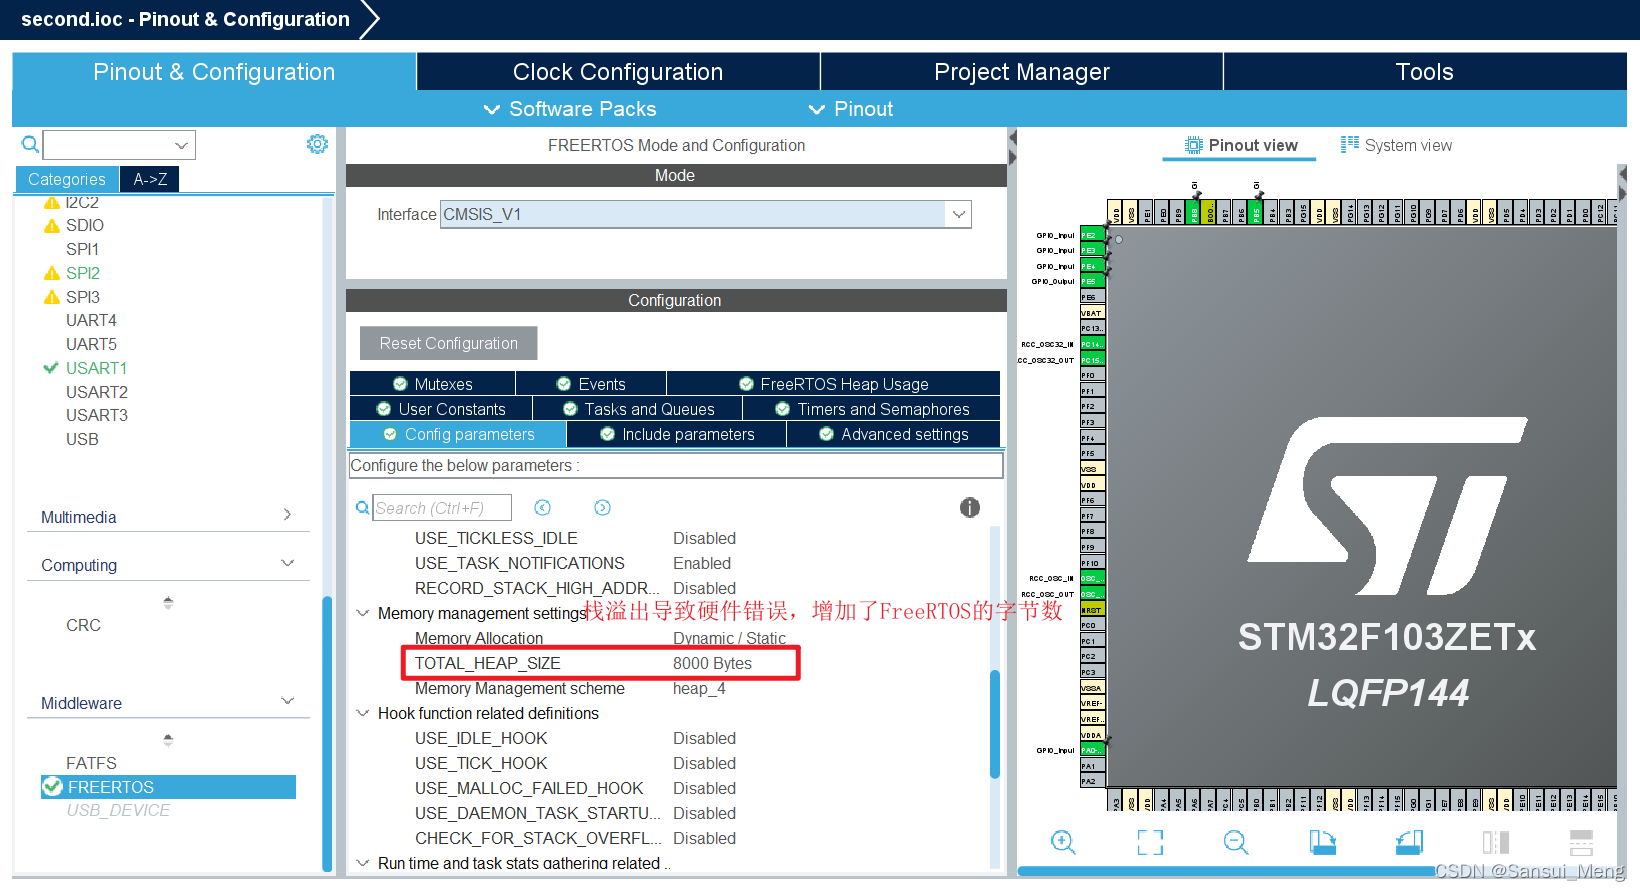
Task: Show the parameter info icon
Action: (970, 508)
